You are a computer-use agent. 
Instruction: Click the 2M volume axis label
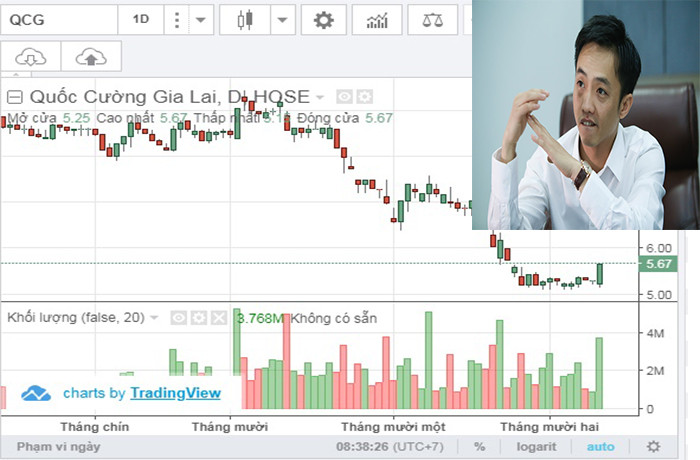655,371
